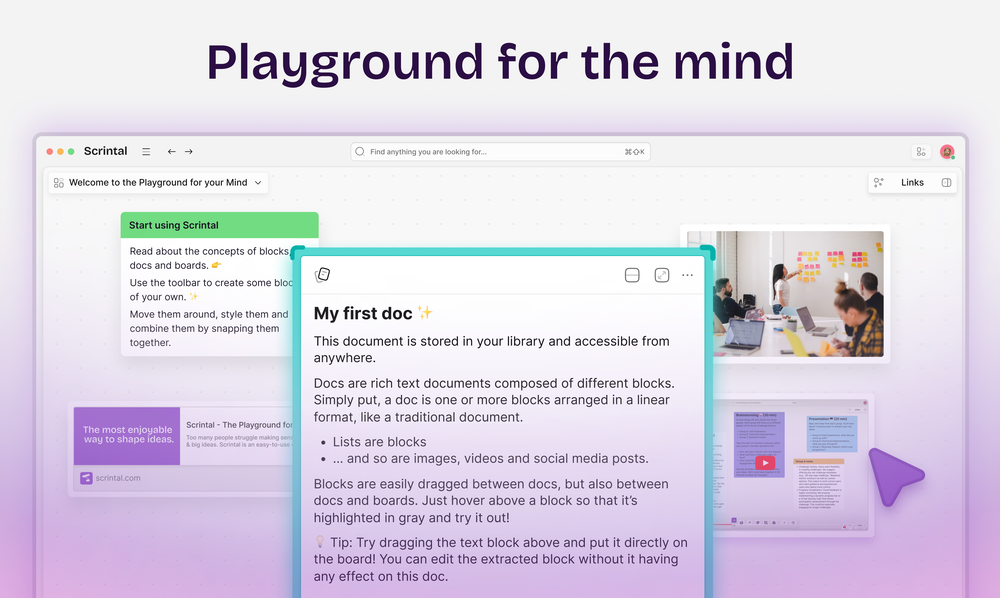The width and height of the screenshot is (1000, 598).
Task: Select the green Start using Scrintal header
Action: [219, 225]
